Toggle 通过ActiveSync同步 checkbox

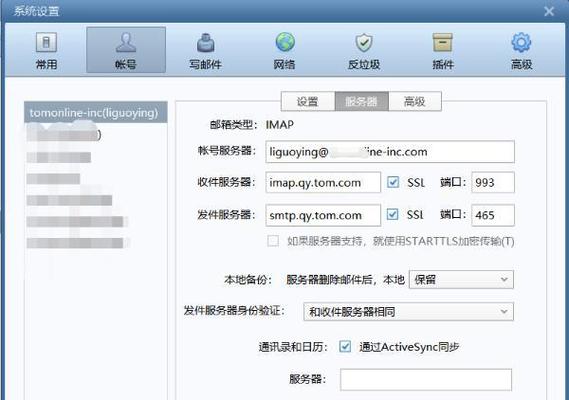tap(345, 347)
